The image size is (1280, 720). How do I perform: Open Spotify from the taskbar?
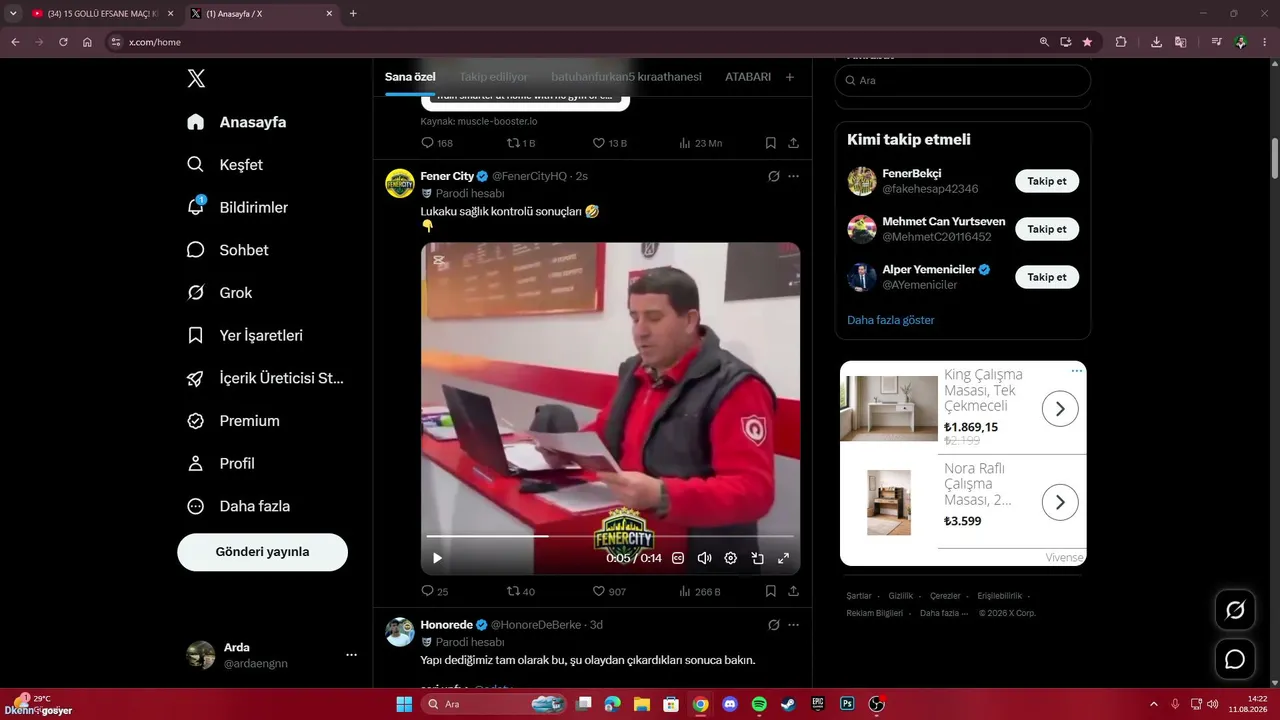pos(759,704)
